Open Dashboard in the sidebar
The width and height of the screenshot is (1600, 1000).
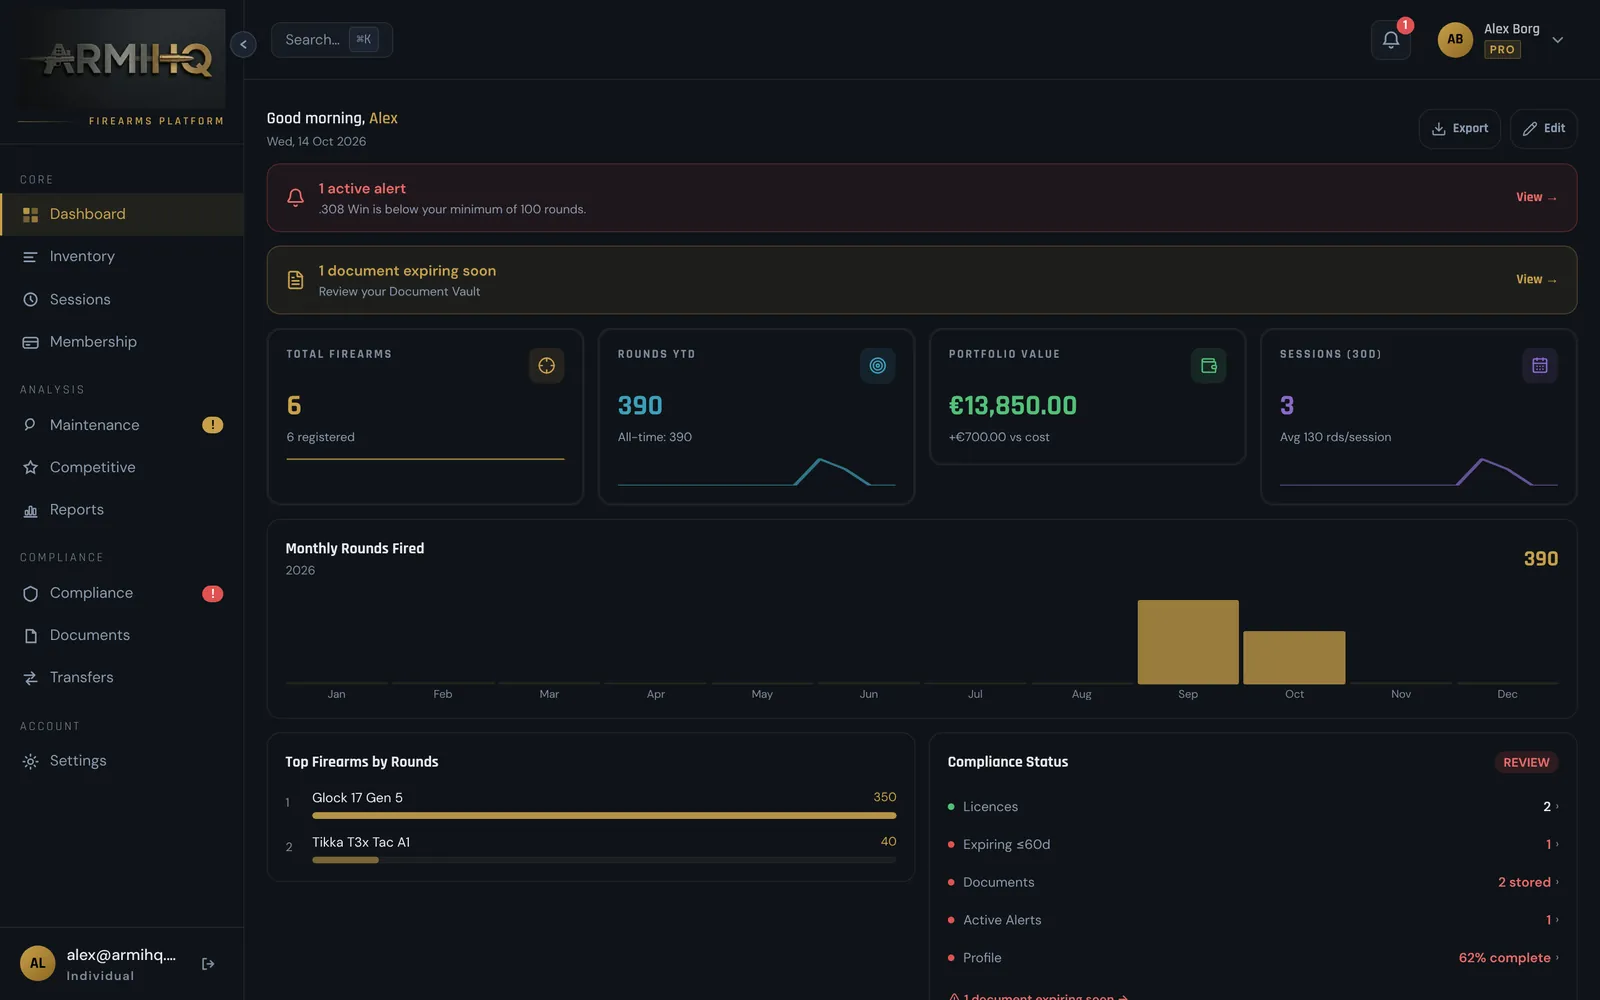122,214
